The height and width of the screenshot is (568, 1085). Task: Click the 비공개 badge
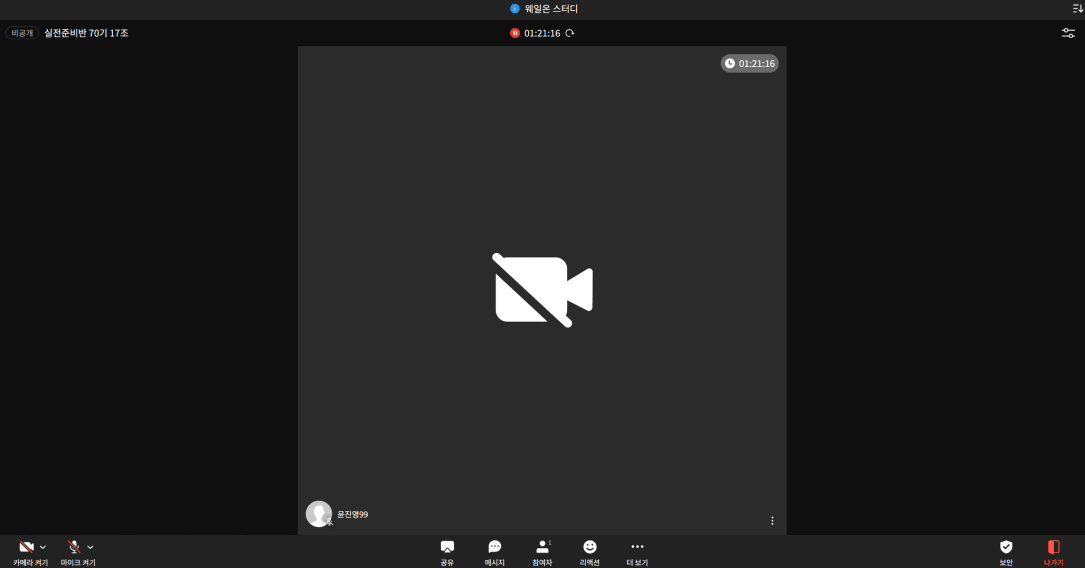coord(22,33)
